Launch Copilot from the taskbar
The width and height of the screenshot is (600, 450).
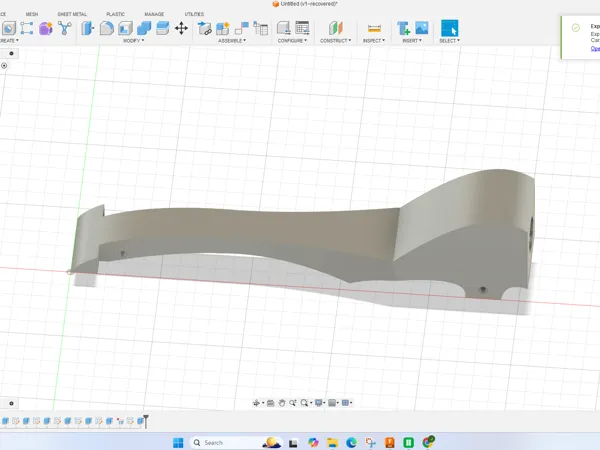[x=313, y=443]
